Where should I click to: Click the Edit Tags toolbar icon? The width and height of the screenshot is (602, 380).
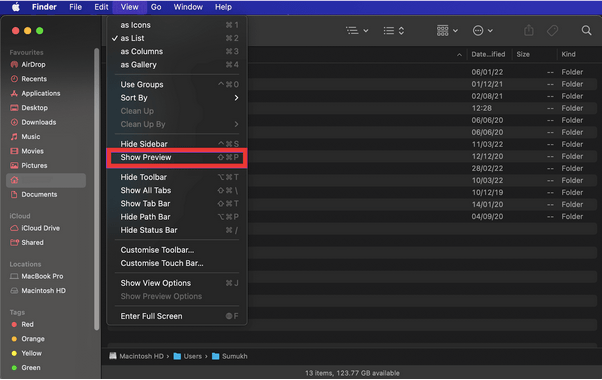552,30
